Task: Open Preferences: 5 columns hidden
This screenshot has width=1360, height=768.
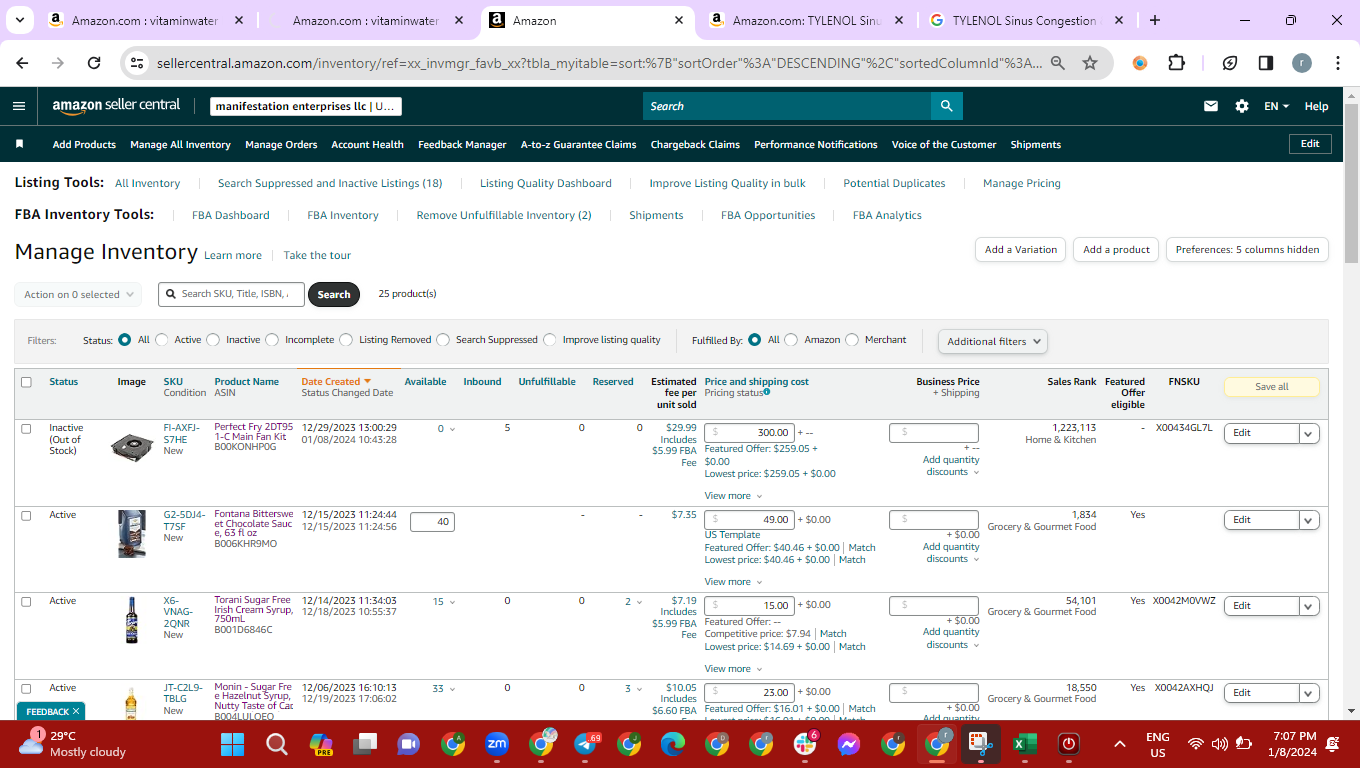Action: [1247, 250]
